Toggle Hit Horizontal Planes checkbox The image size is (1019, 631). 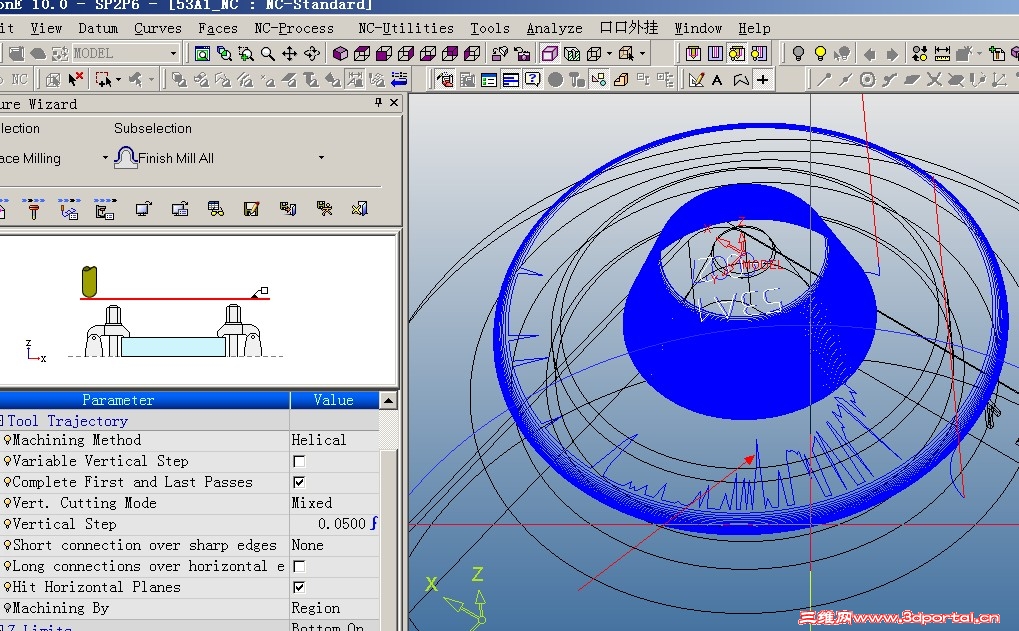click(299, 588)
